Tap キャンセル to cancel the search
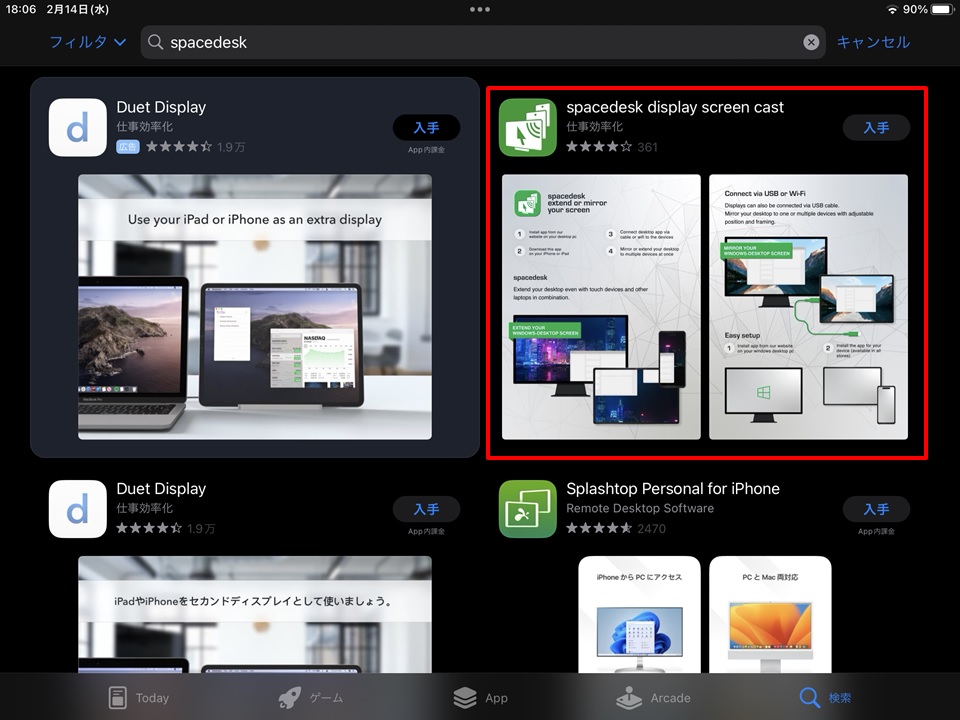 coord(873,42)
